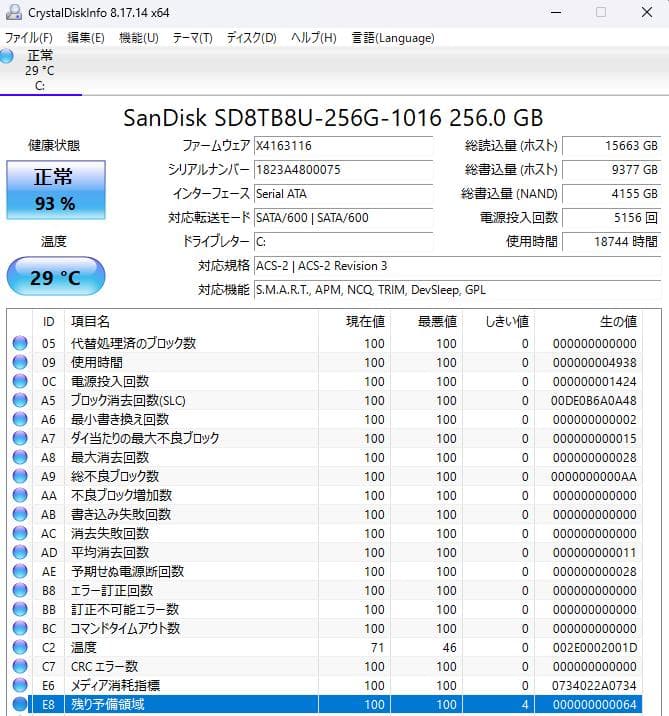Click status orb for ID BB row
This screenshot has height=716, width=669.
coord(20,609)
